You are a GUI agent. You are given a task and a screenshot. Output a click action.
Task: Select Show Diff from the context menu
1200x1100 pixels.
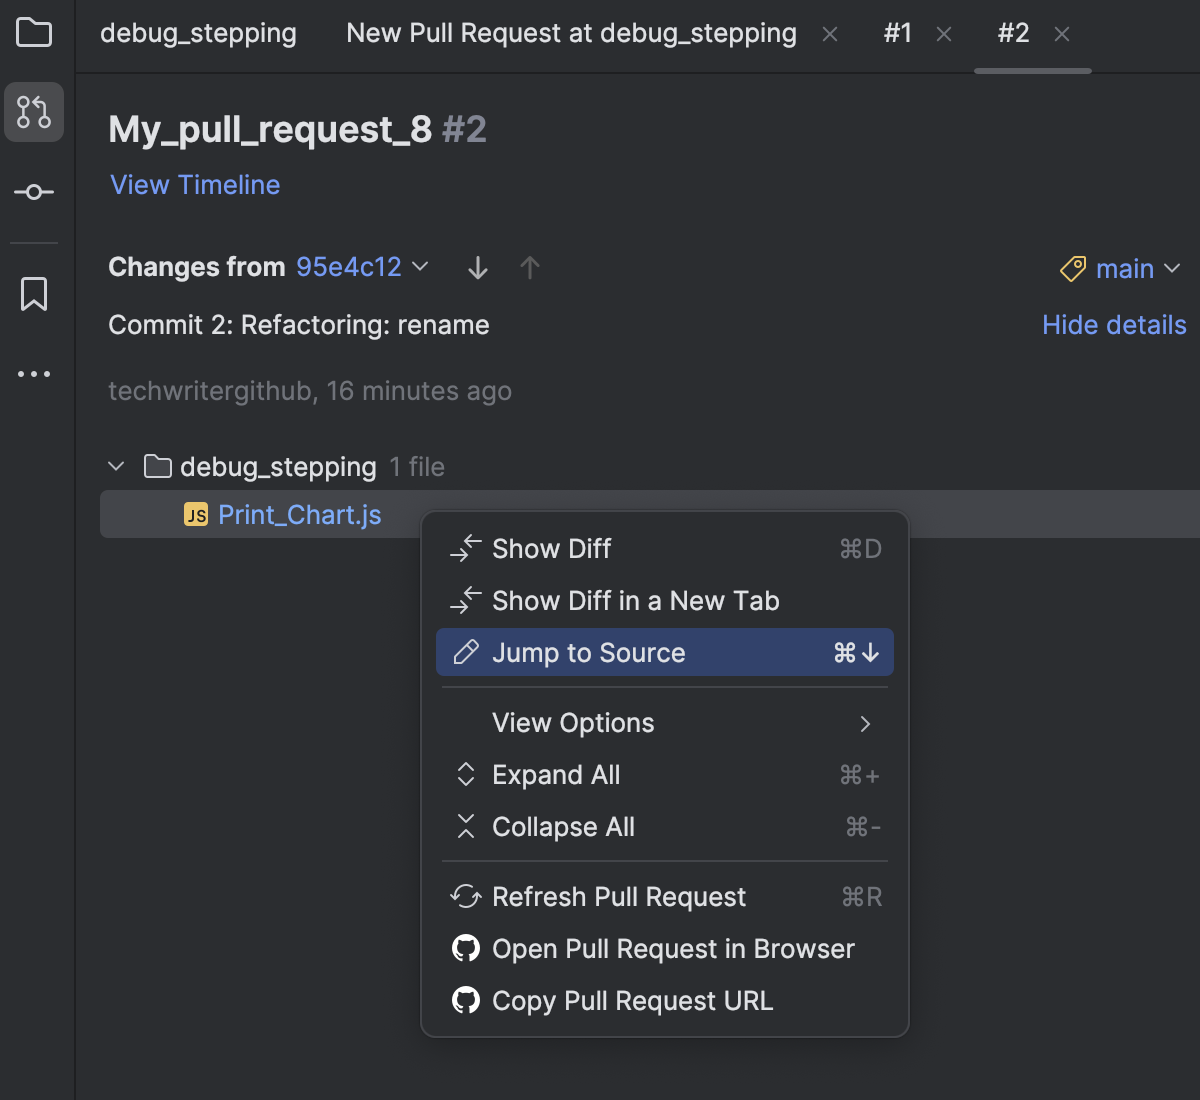[x=550, y=548]
